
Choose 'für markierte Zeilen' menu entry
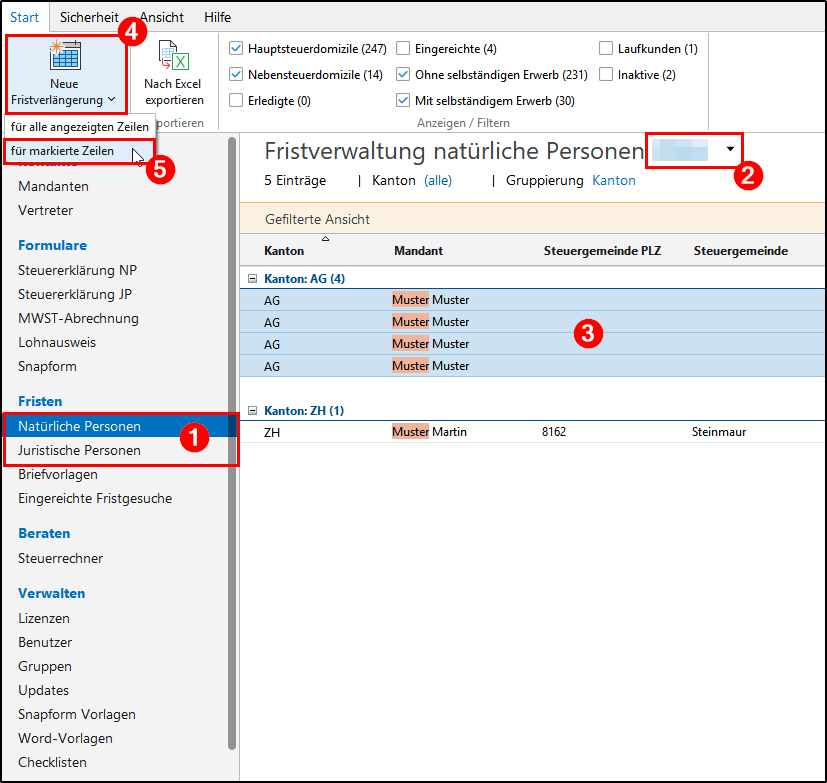point(62,151)
